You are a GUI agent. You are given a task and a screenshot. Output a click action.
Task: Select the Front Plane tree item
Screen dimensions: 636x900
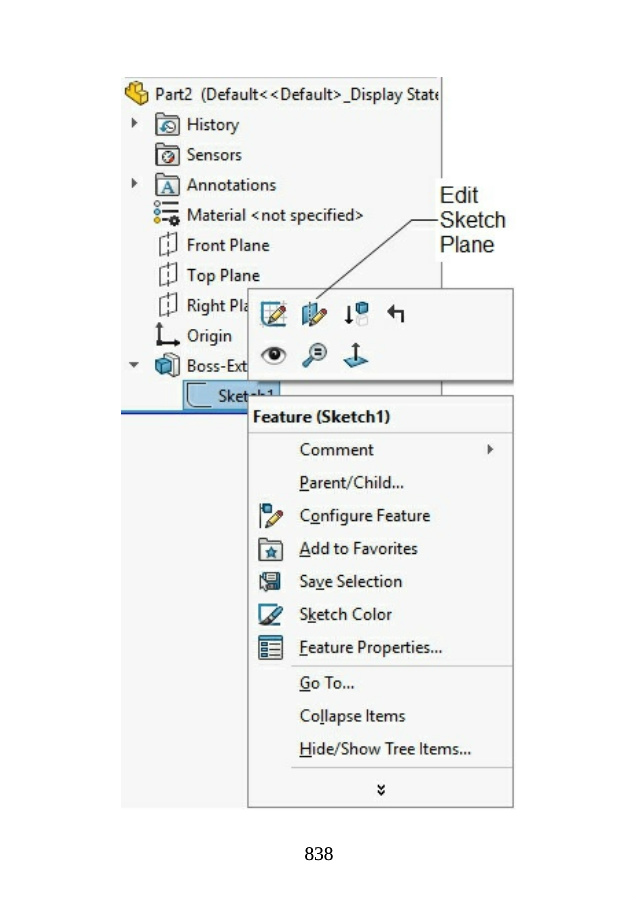tap(227, 245)
